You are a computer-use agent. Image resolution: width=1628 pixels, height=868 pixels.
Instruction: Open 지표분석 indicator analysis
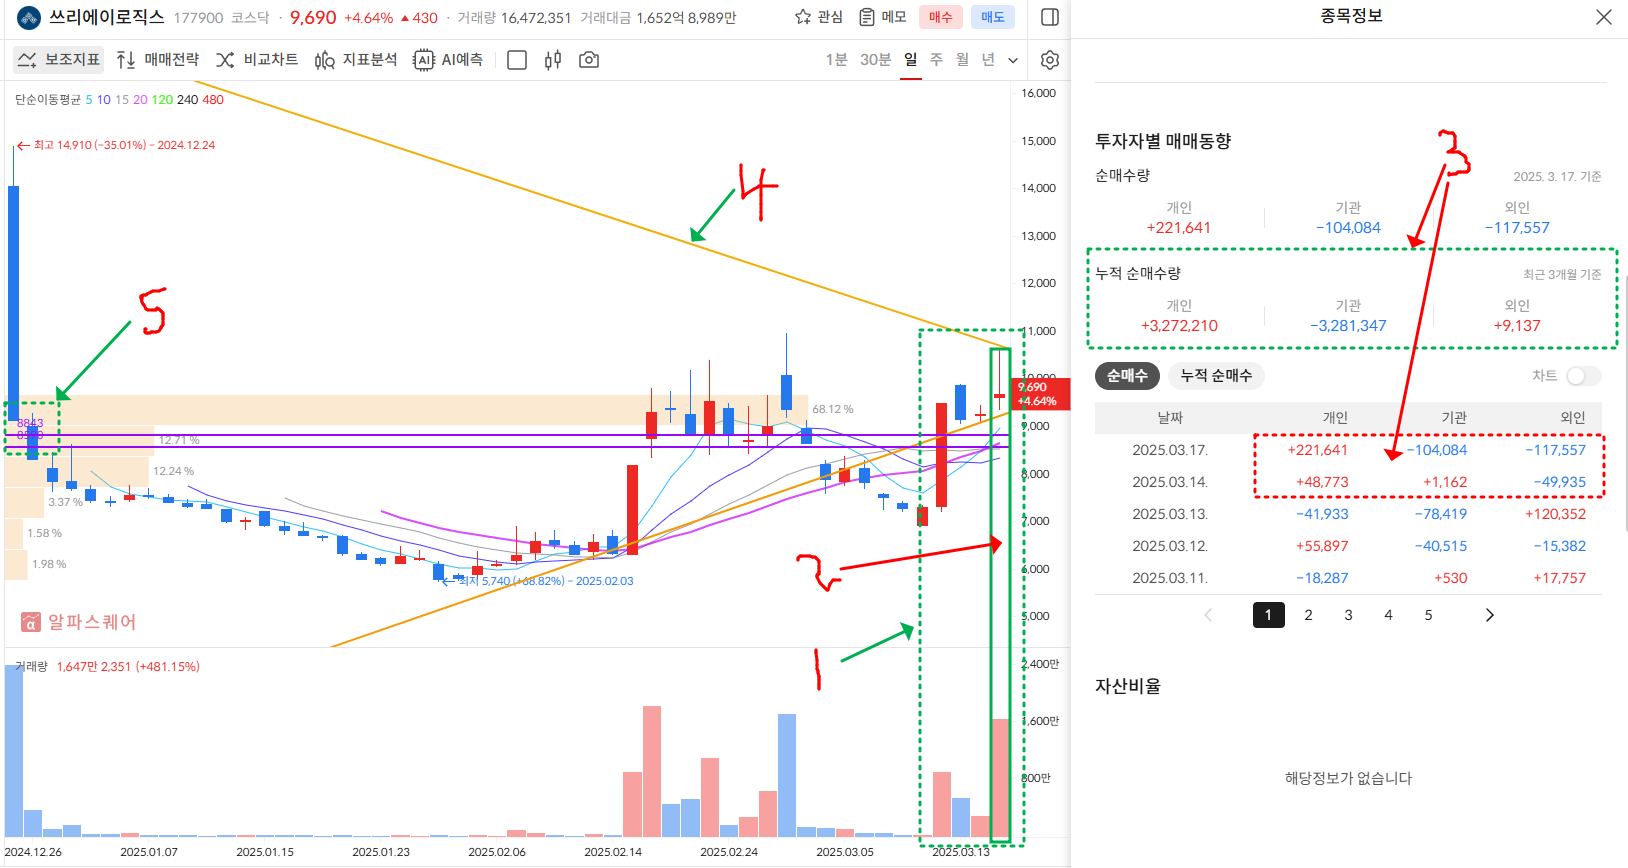tap(356, 60)
